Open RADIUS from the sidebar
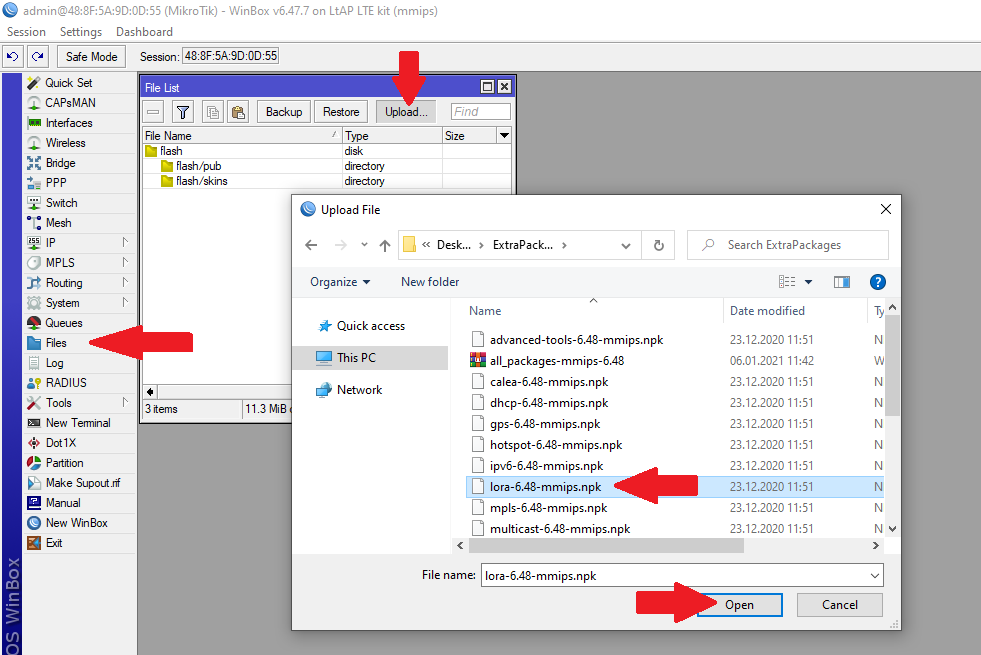Screen dimensions: 981x655 point(79,383)
